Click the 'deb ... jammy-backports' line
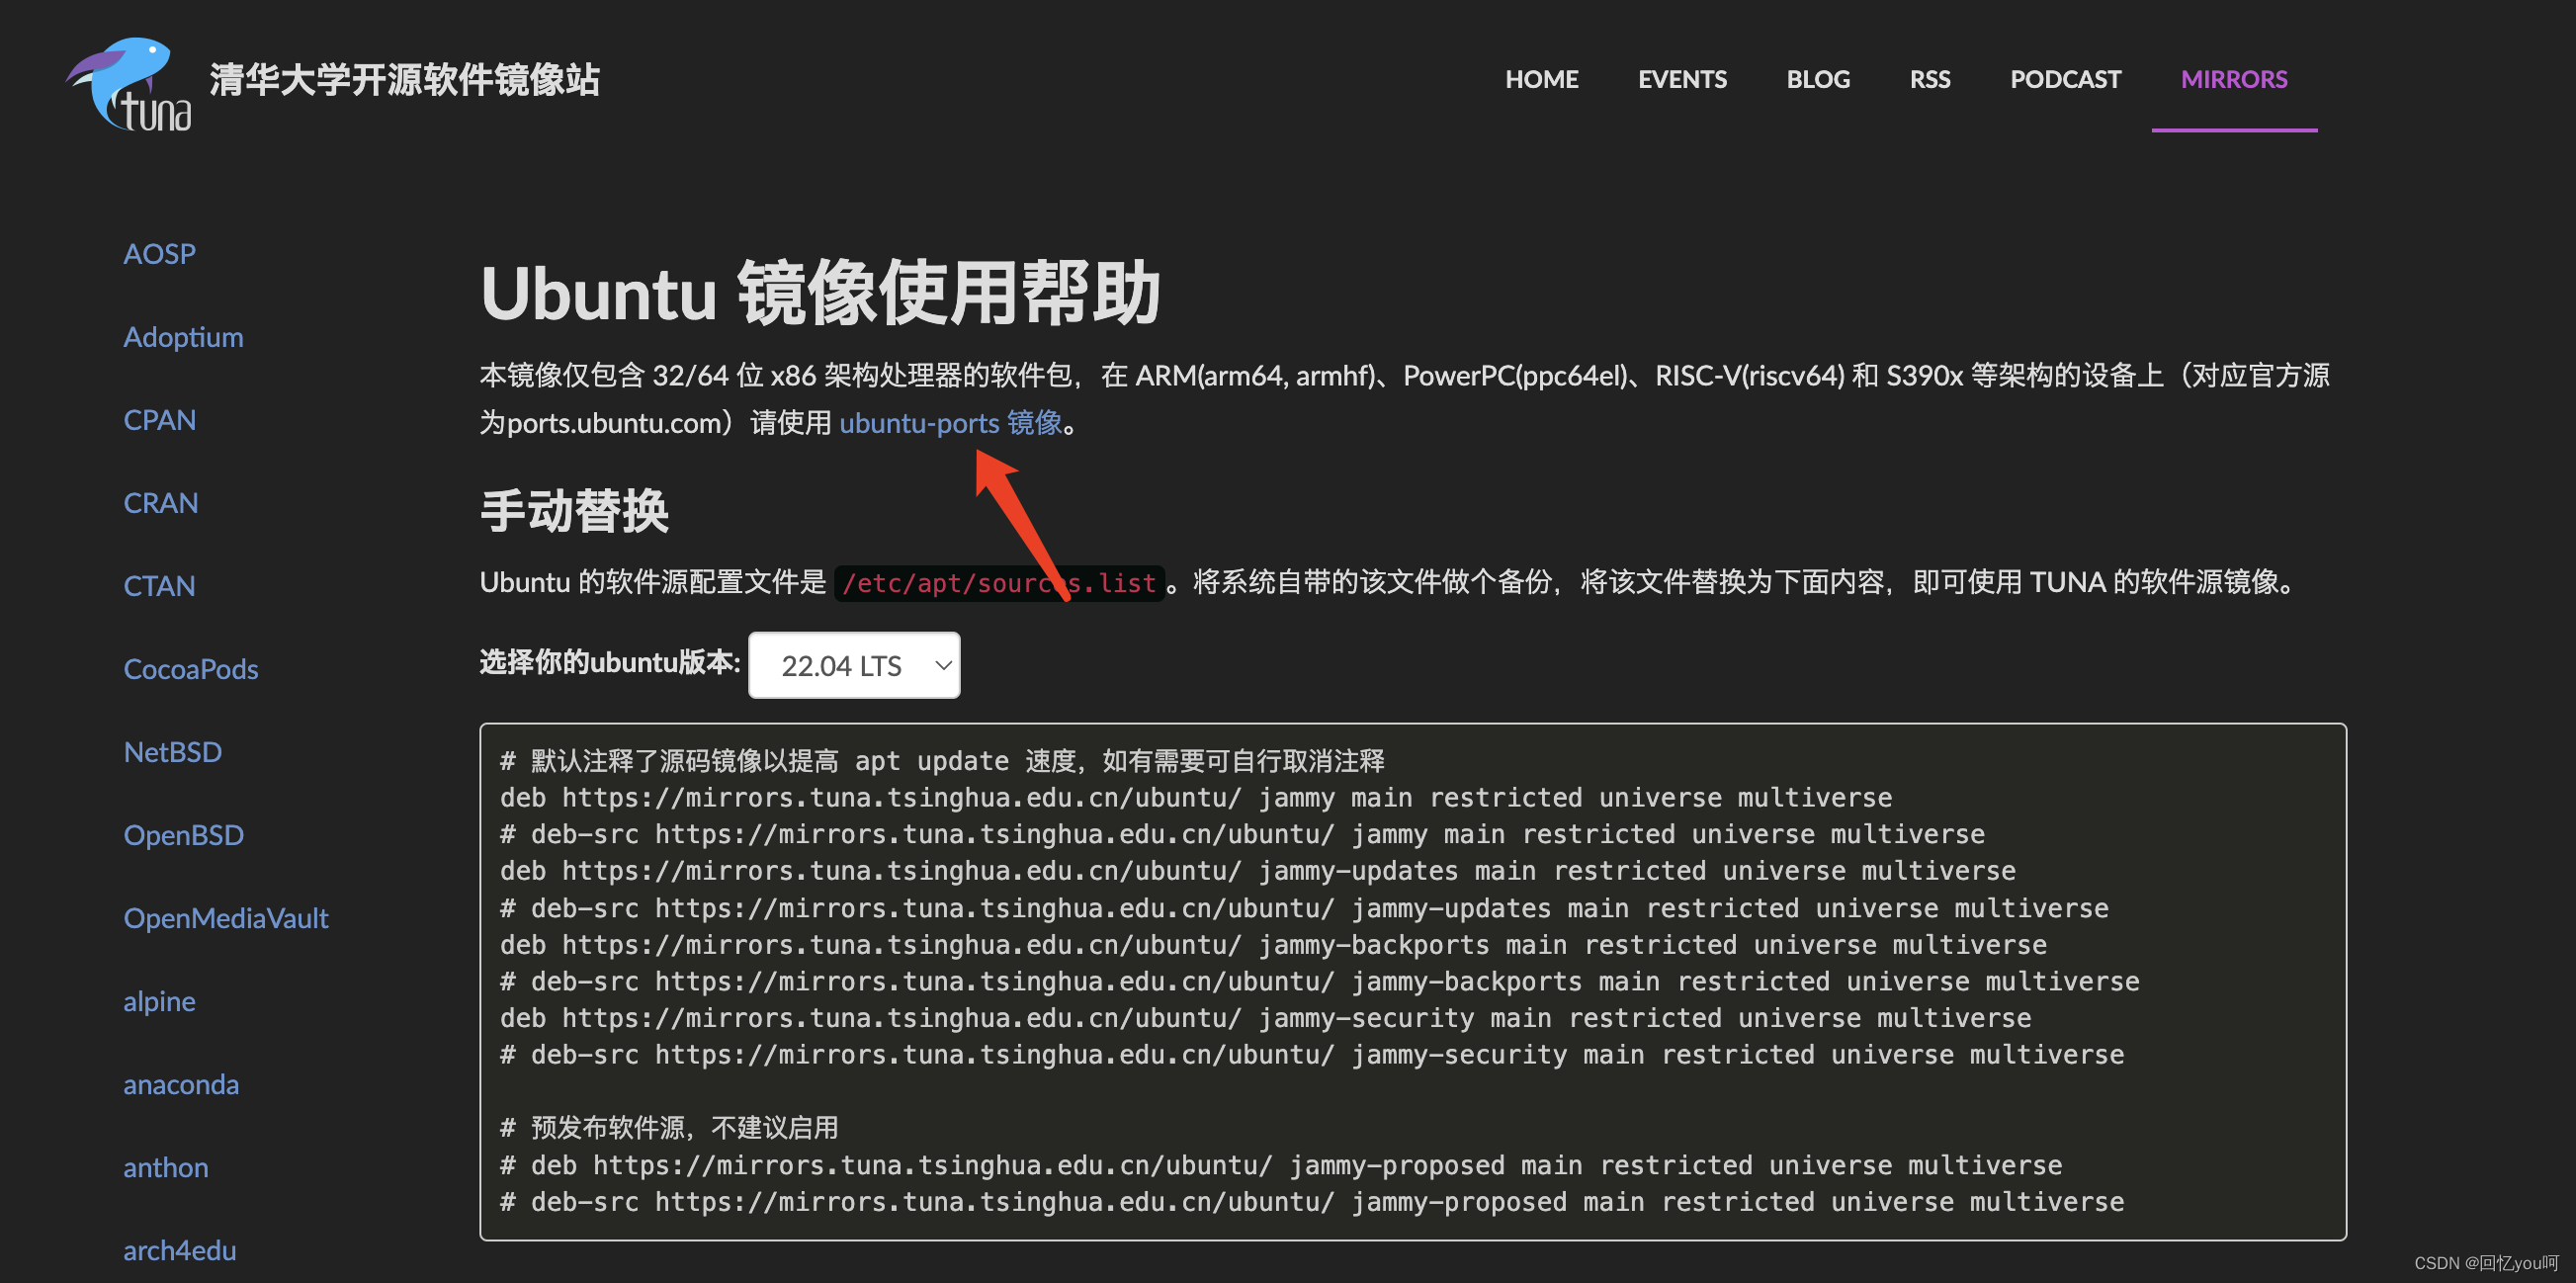Viewport: 2576px width, 1283px height. (1273, 945)
